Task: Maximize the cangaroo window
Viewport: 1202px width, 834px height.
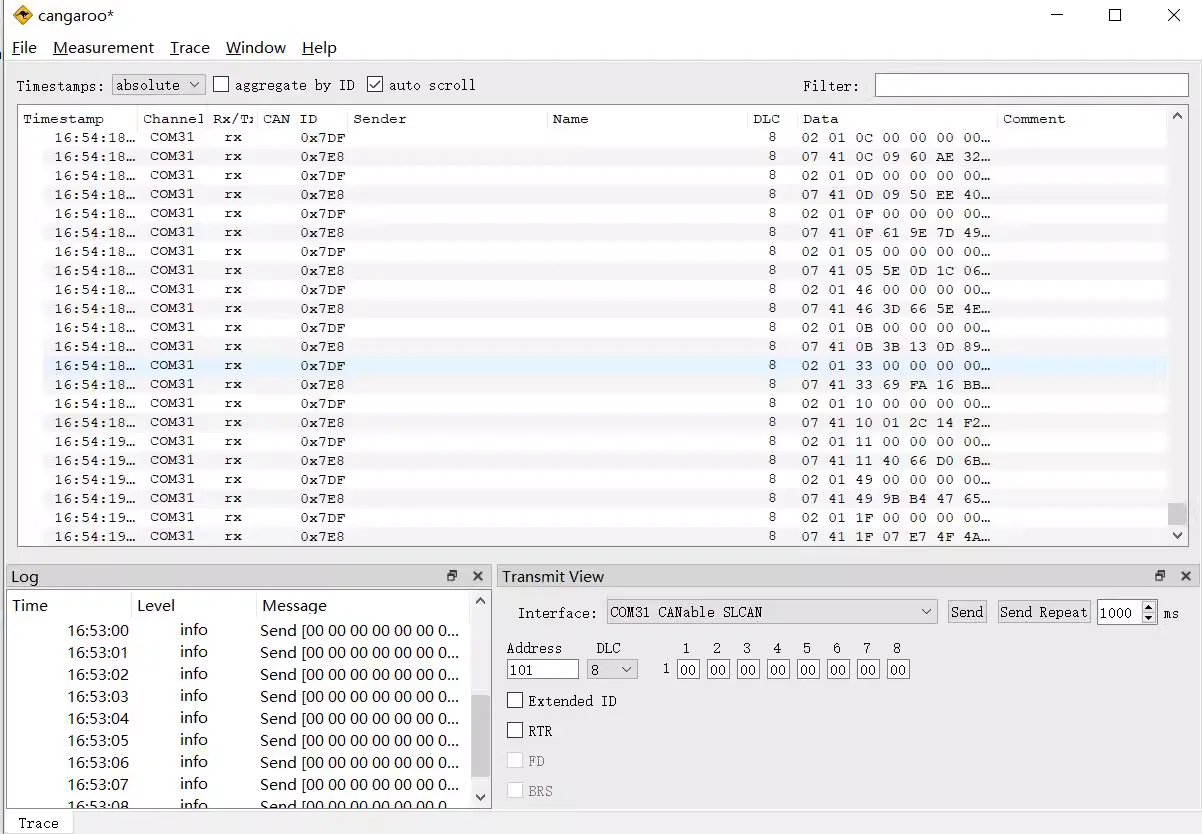Action: (1115, 15)
